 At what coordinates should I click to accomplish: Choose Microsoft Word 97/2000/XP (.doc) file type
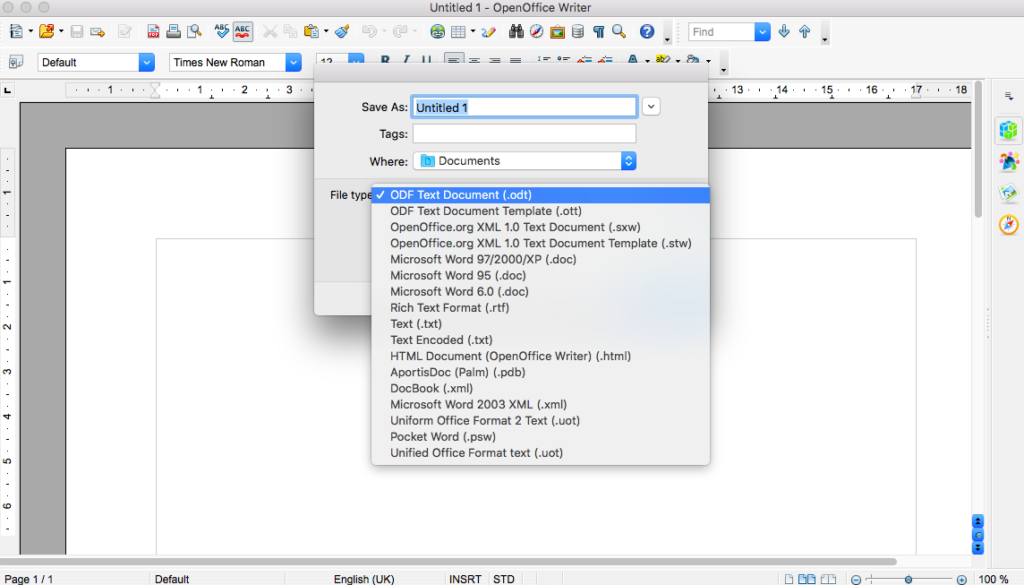[x=483, y=260]
